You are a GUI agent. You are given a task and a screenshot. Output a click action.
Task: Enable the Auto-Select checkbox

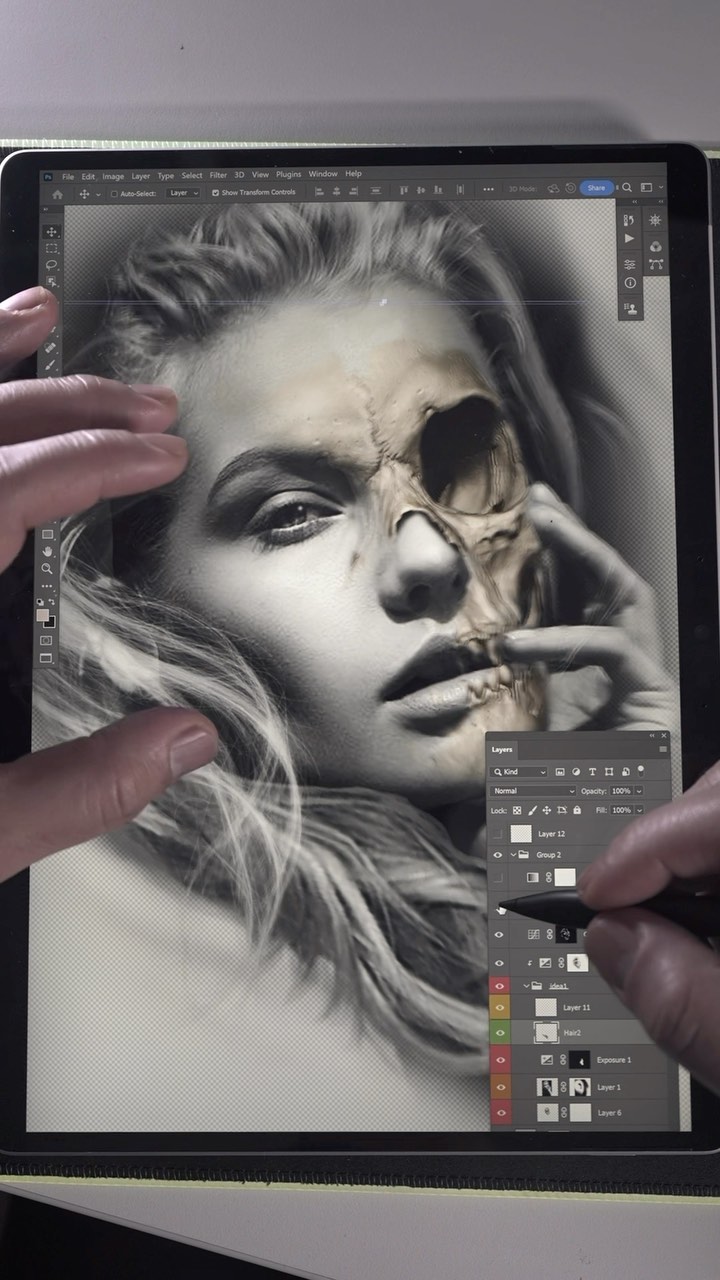(x=114, y=193)
